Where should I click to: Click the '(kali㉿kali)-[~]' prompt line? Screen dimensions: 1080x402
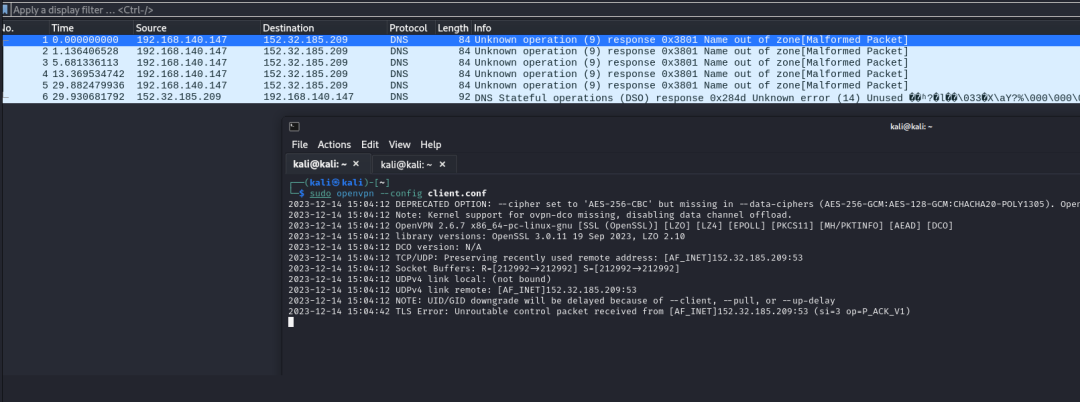click(x=340, y=182)
